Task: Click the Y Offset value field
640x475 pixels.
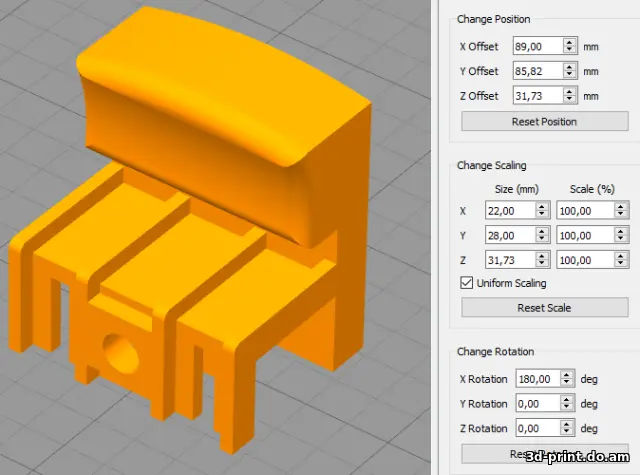Action: 536,71
